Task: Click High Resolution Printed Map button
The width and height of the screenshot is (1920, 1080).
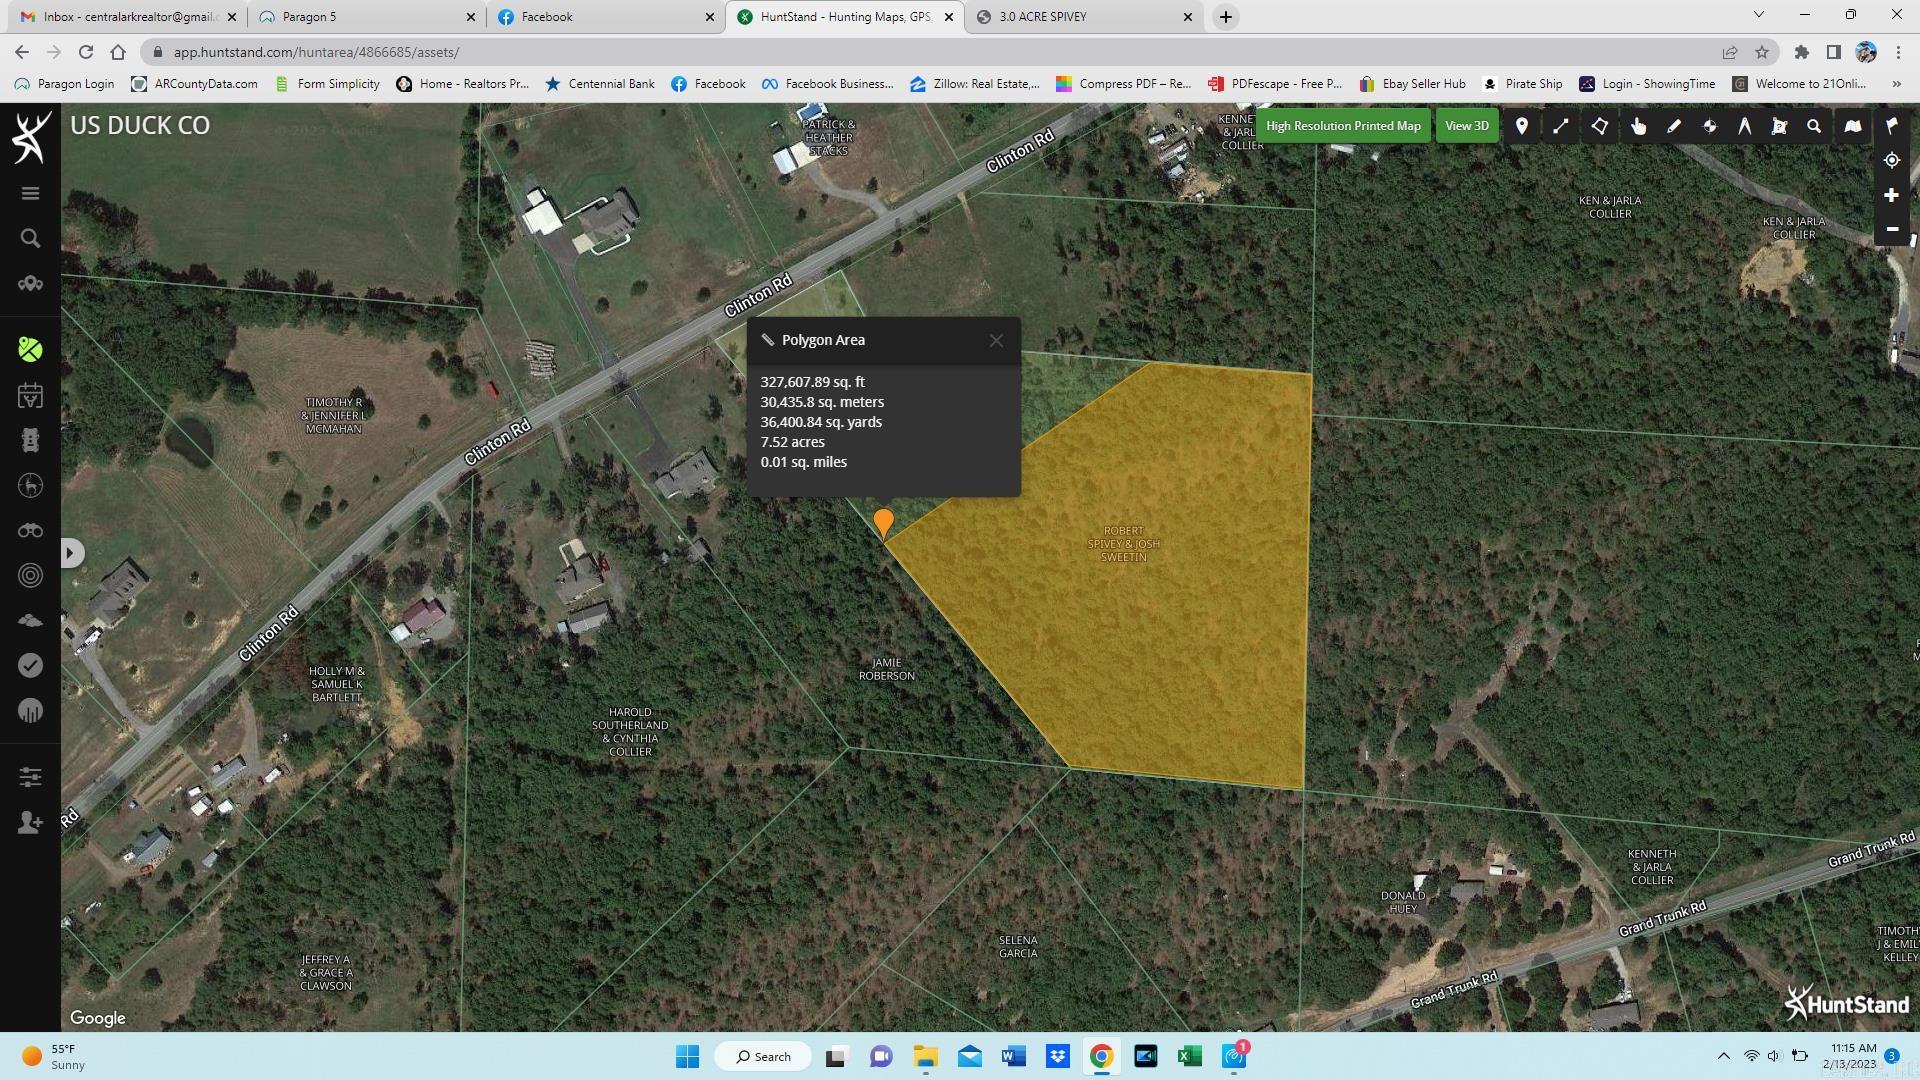Action: [1343, 126]
